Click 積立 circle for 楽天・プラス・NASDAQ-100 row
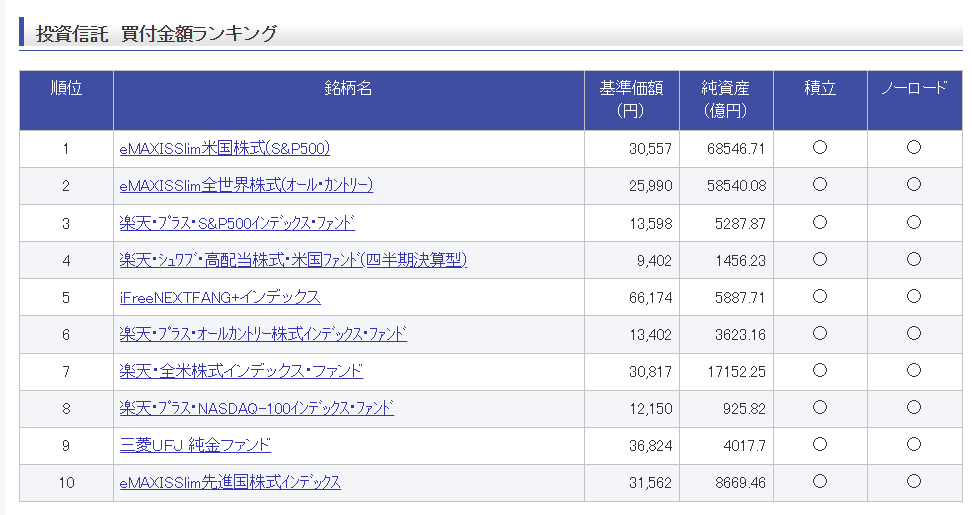This screenshot has width=972, height=515. (820, 408)
